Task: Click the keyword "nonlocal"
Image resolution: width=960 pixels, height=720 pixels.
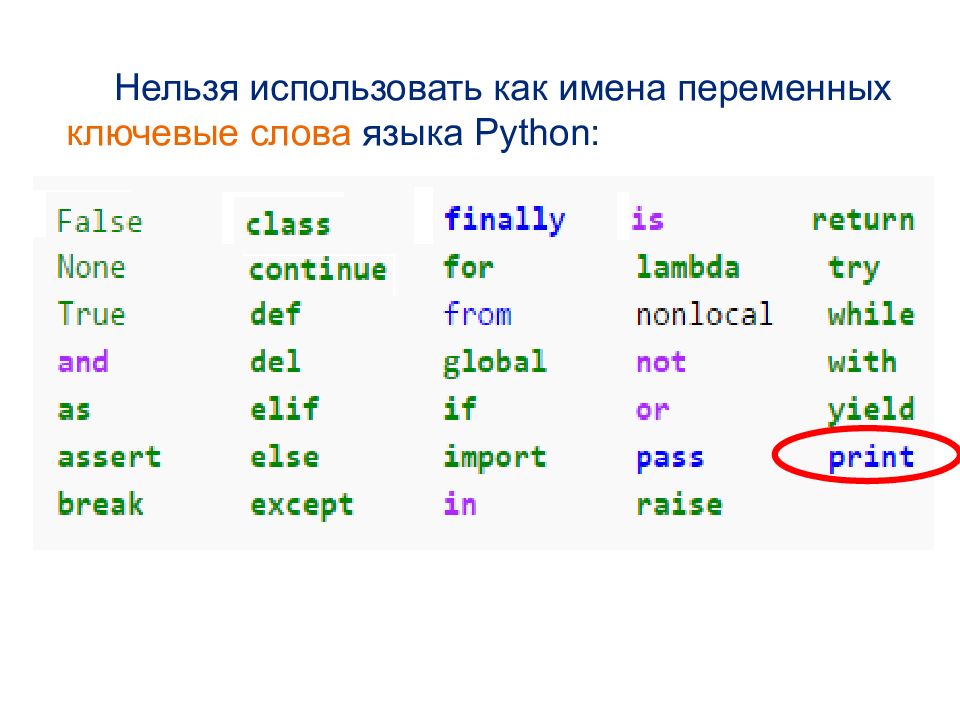Action: 704,313
